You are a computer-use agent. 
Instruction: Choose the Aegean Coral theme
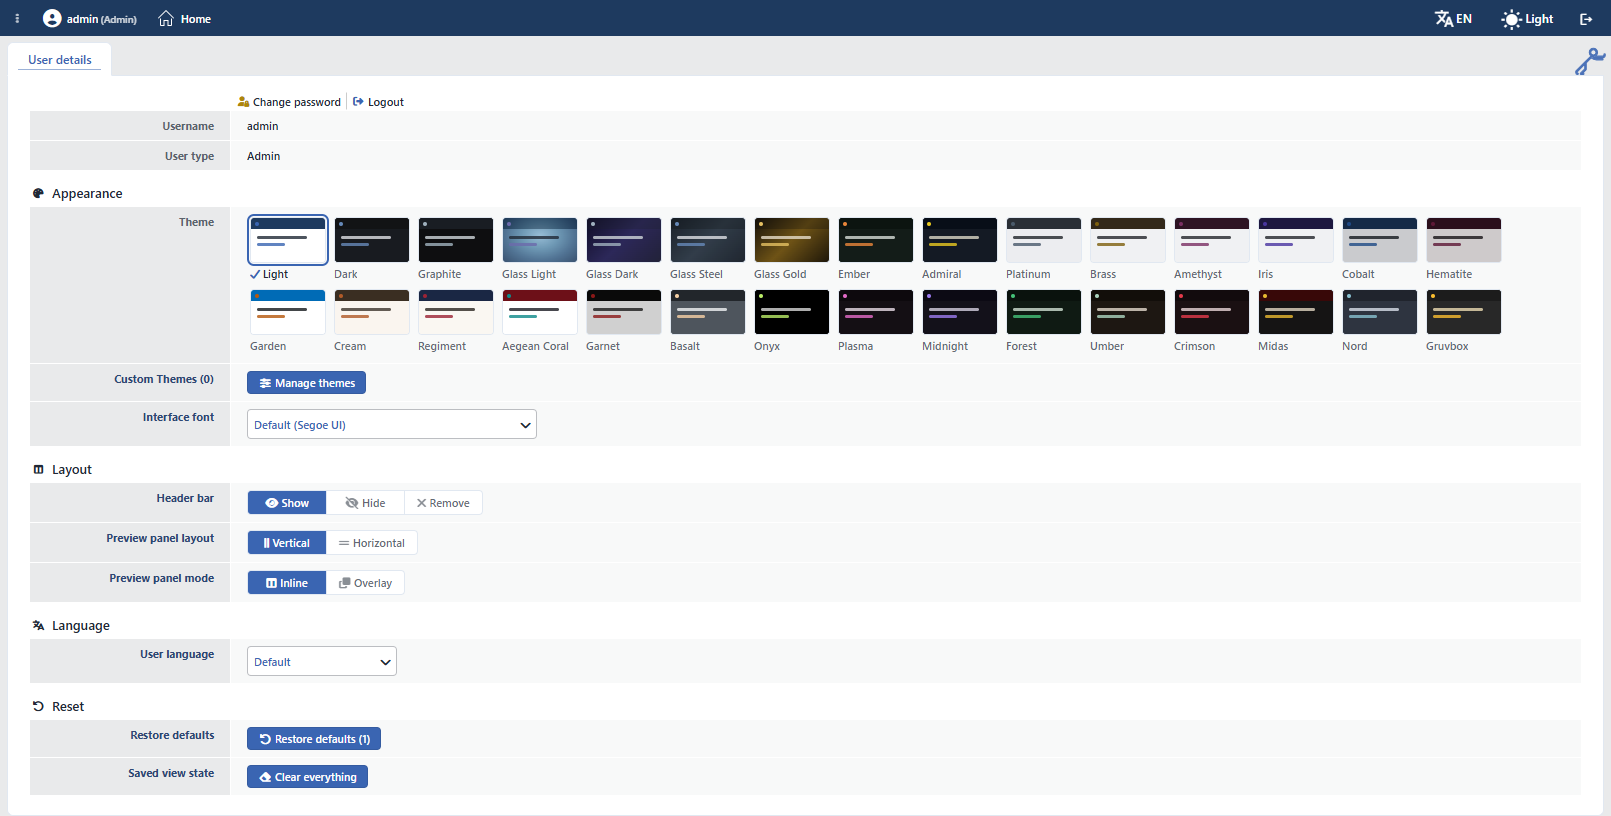pyautogui.click(x=540, y=312)
